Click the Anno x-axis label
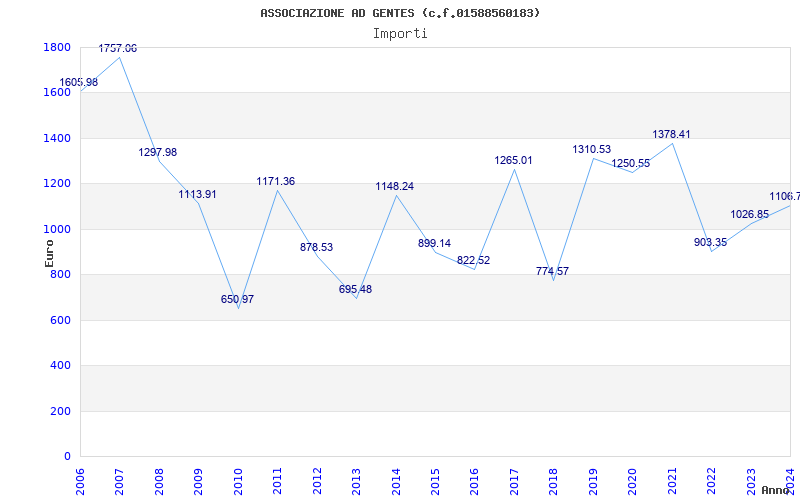 click(776, 490)
